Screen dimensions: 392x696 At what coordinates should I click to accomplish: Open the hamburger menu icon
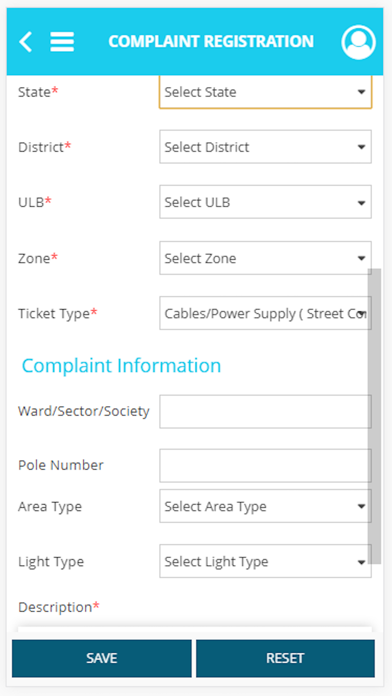coord(62,42)
